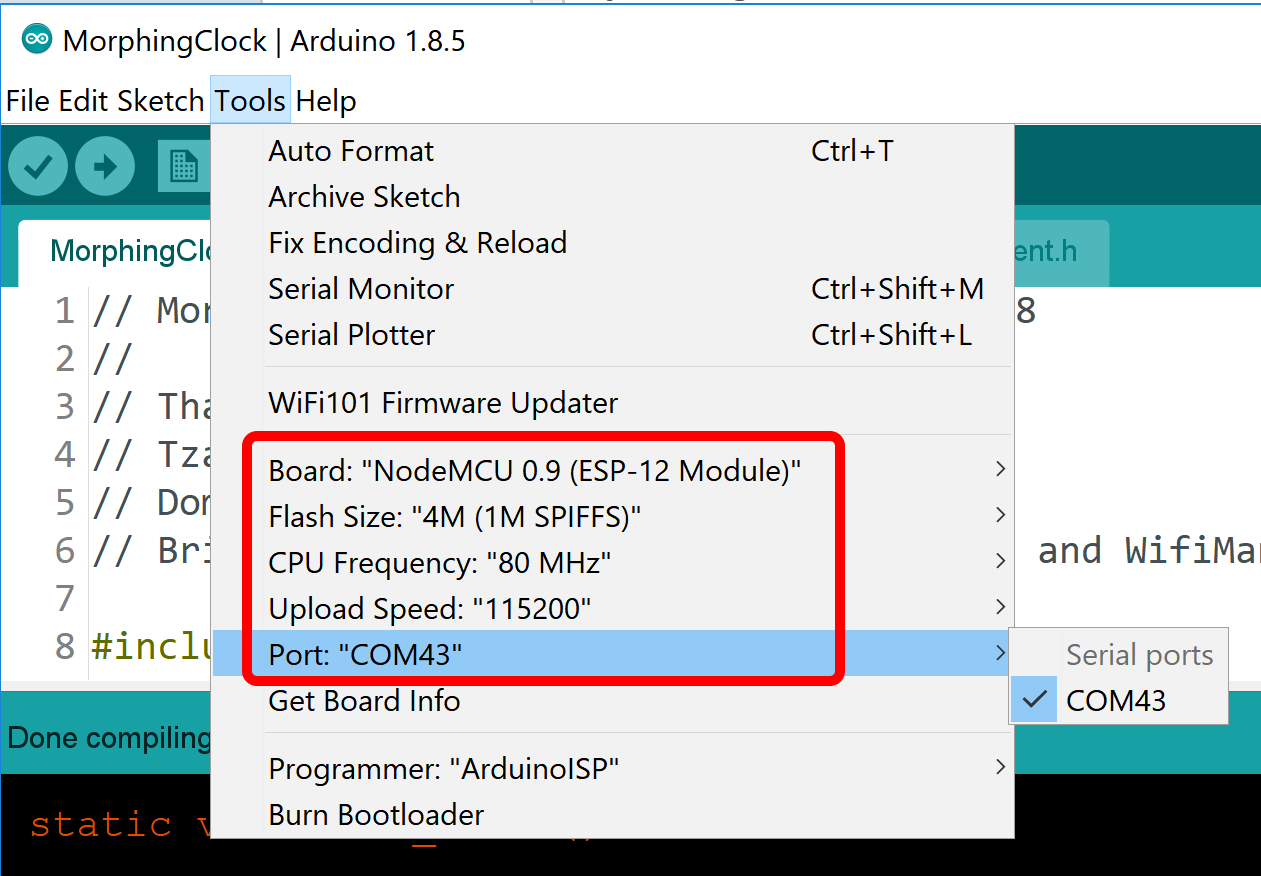Switch to the MorphingClock sketch tab

[130, 250]
